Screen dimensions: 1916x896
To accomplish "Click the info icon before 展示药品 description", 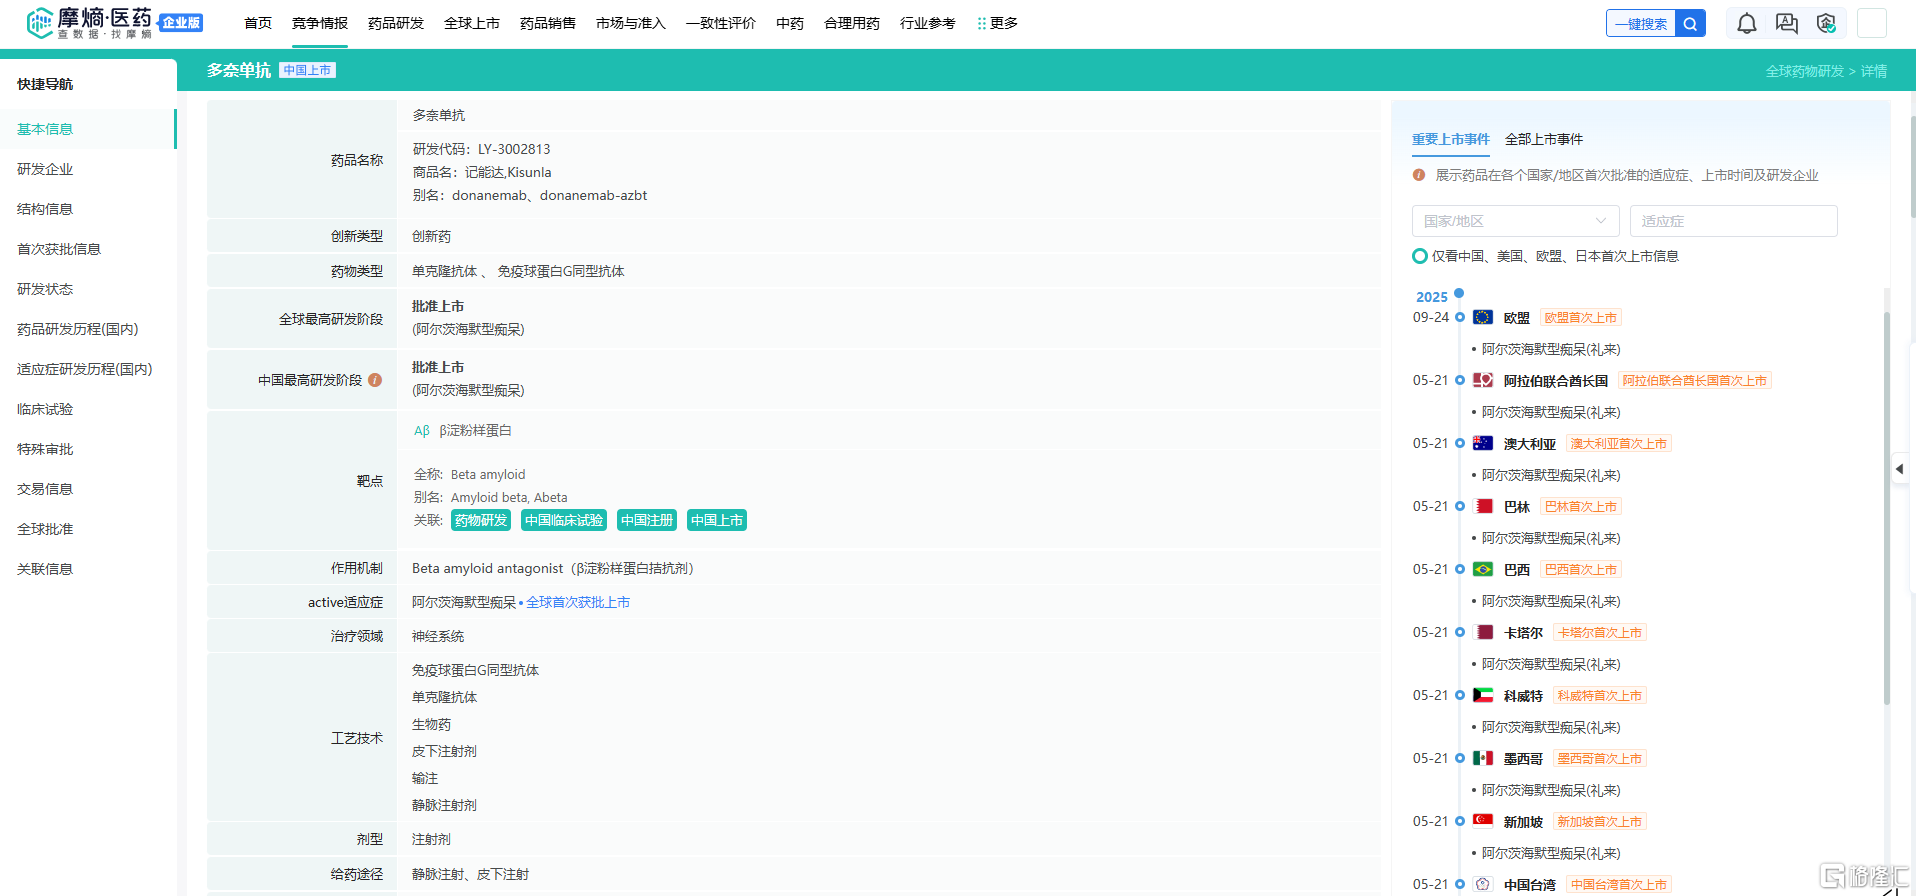I will point(1419,175).
